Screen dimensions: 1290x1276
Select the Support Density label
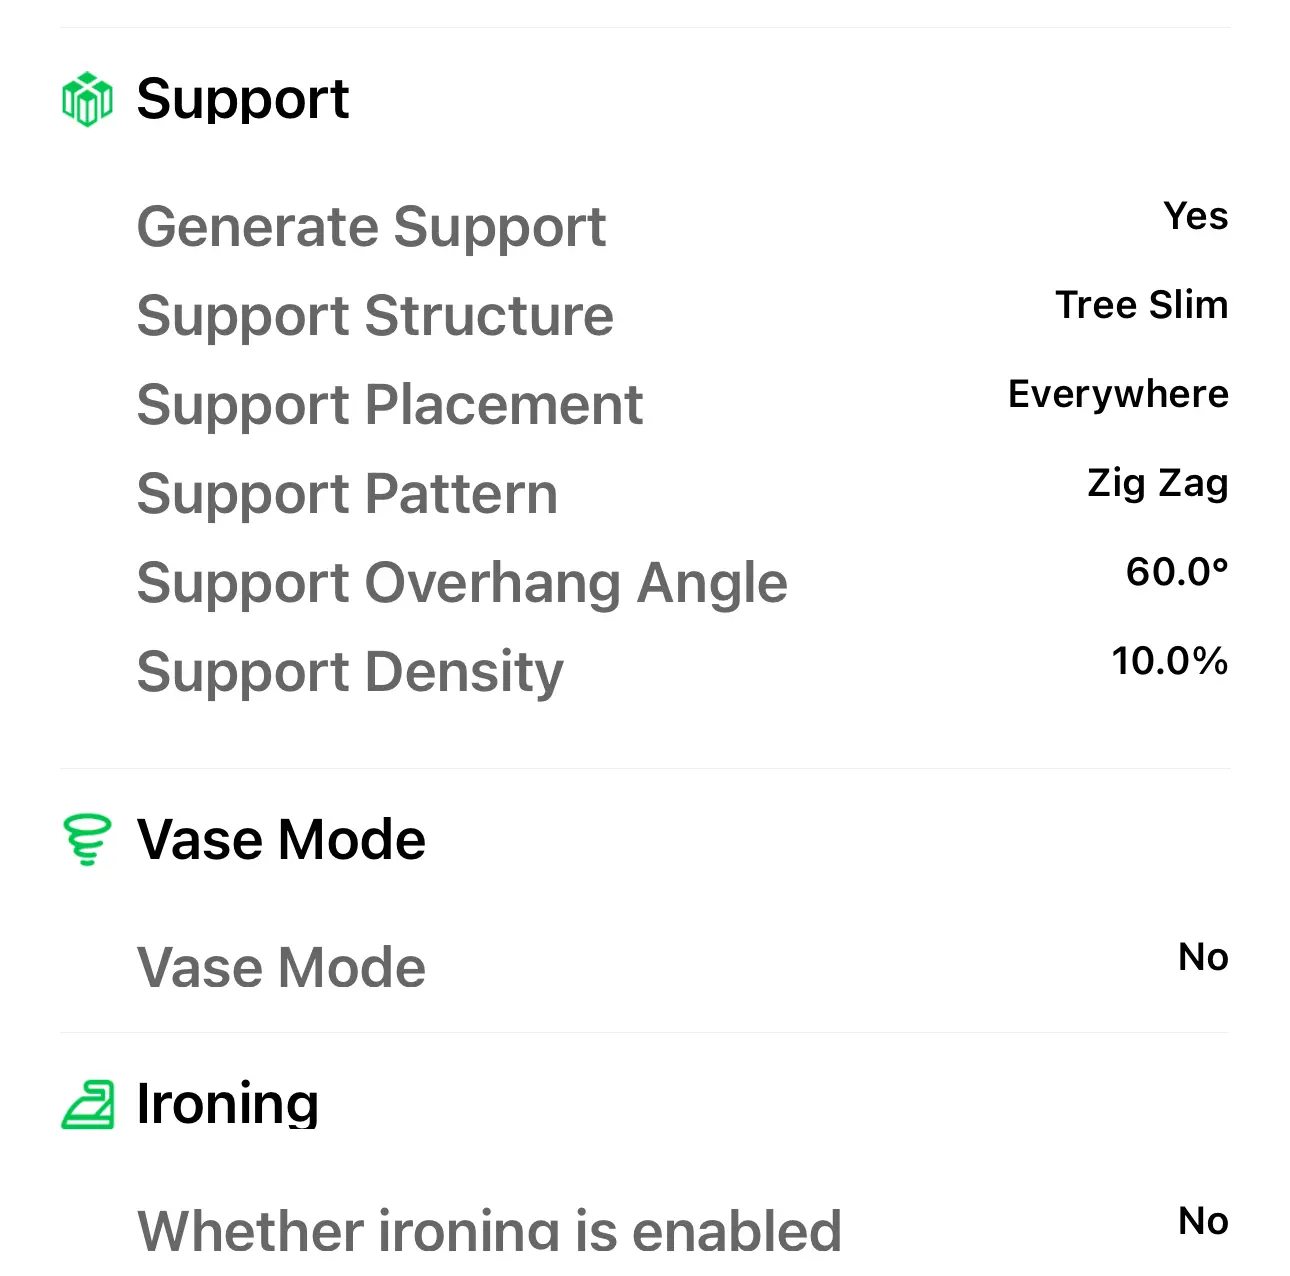[x=350, y=672]
